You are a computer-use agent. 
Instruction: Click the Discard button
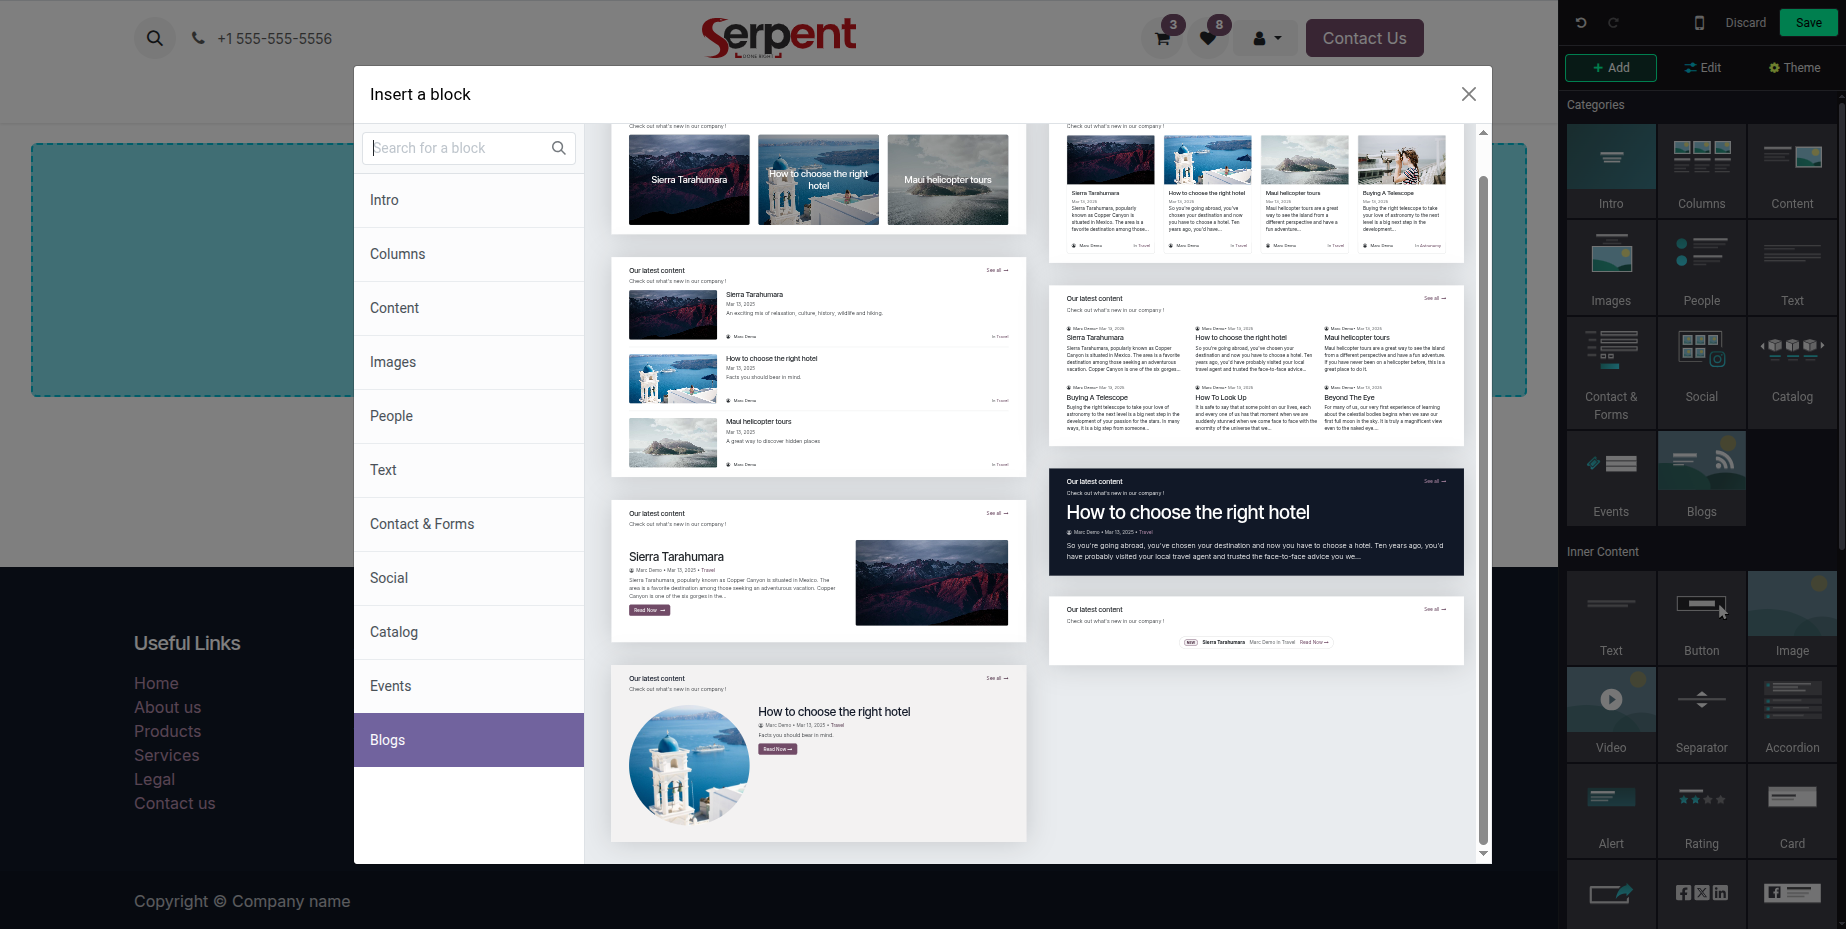pyautogui.click(x=1745, y=22)
